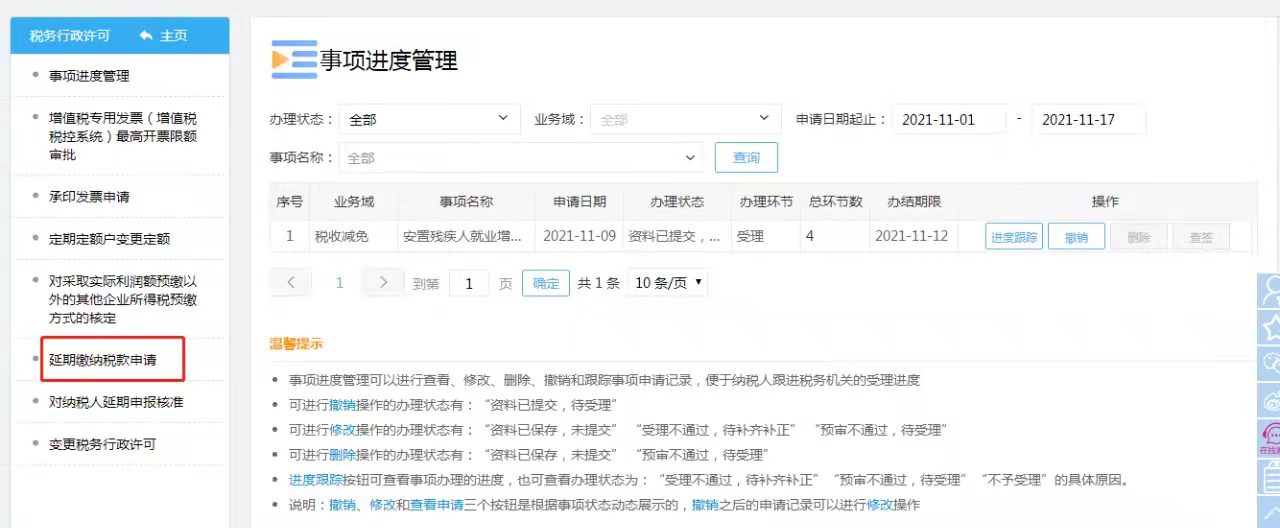The height and width of the screenshot is (528, 1280).
Task: Click the 总环节数 column header
Action: [835, 201]
